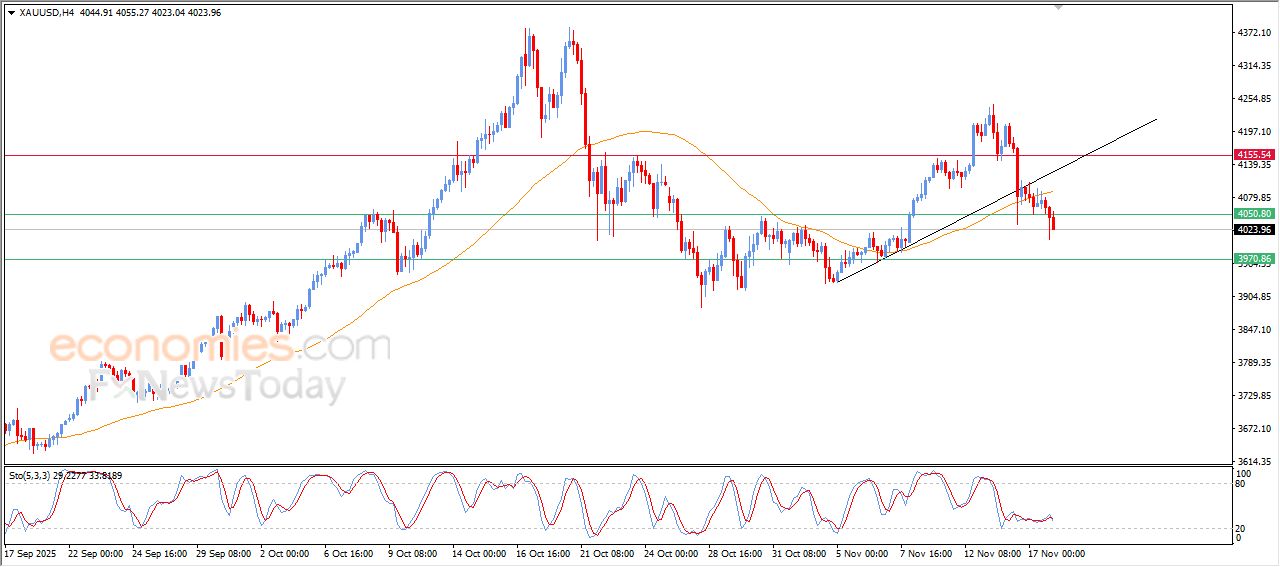The height and width of the screenshot is (567, 1280).
Task: Click the stochastic 20 level axis label
Action: [1243, 527]
